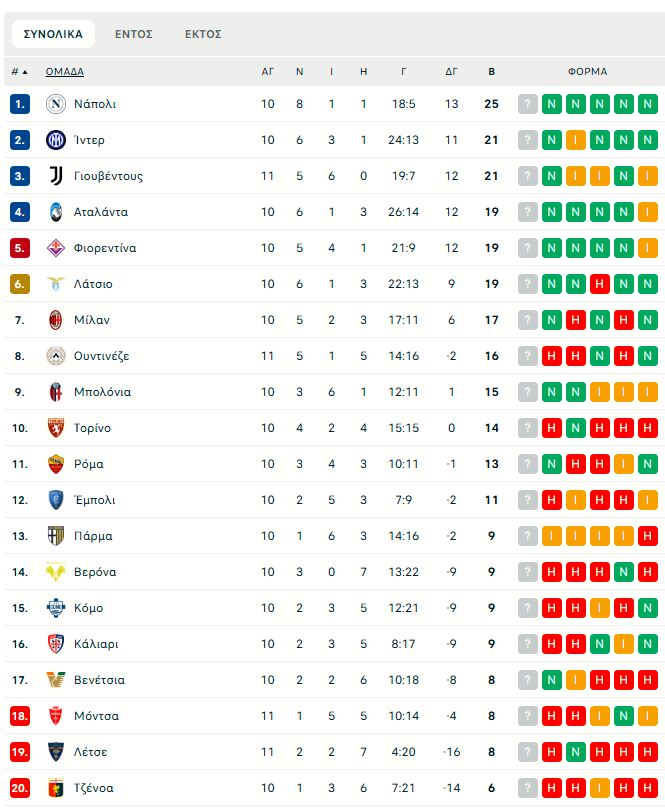Switch to the ΕΚΤΟΣ tab
The image size is (665, 808).
click(x=203, y=34)
